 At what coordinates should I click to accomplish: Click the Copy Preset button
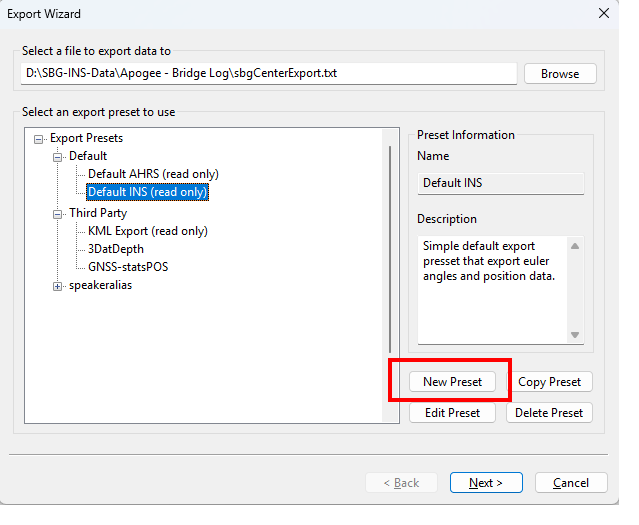[550, 382]
